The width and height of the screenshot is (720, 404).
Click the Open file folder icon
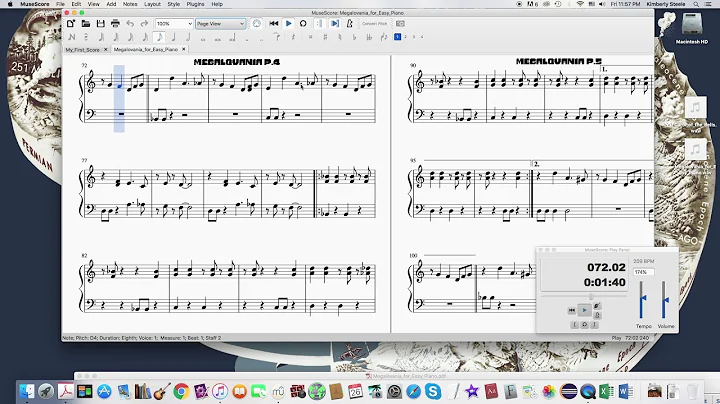pos(86,23)
